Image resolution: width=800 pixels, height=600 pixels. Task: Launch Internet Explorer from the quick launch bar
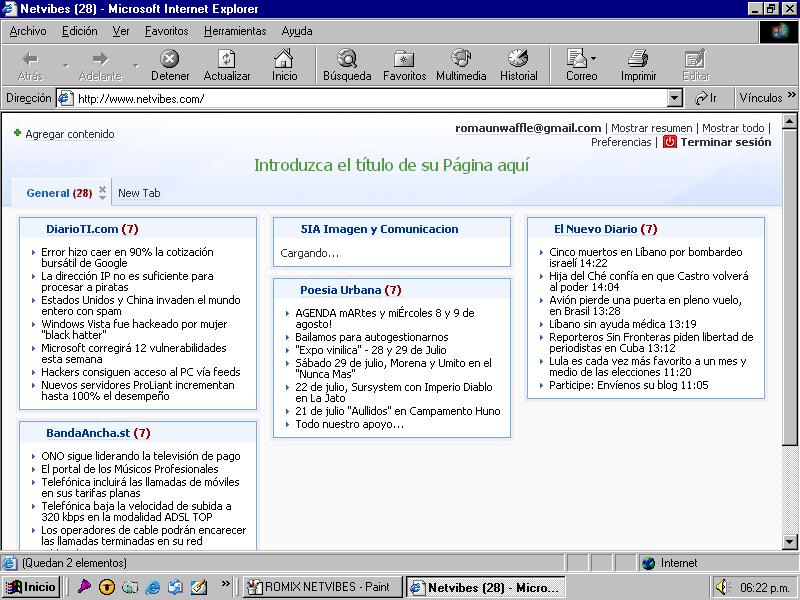[x=153, y=587]
